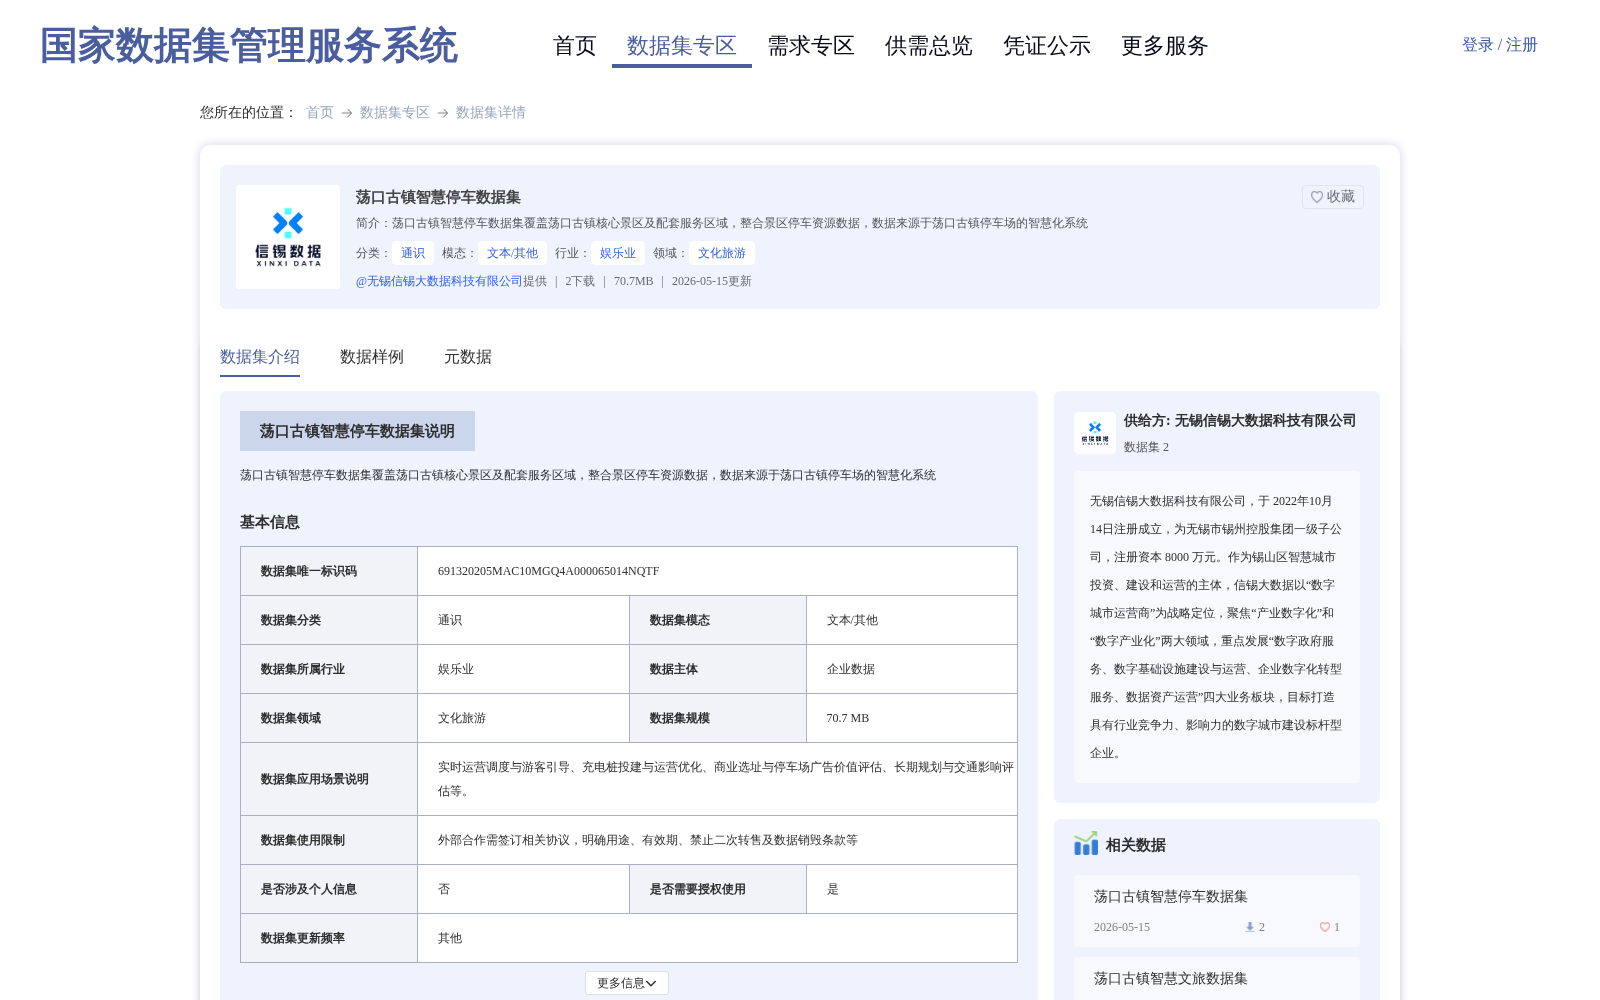Screen dimensions: 1600x1000
Task: Select the 数据集介绍 tab
Action: (x=260, y=357)
